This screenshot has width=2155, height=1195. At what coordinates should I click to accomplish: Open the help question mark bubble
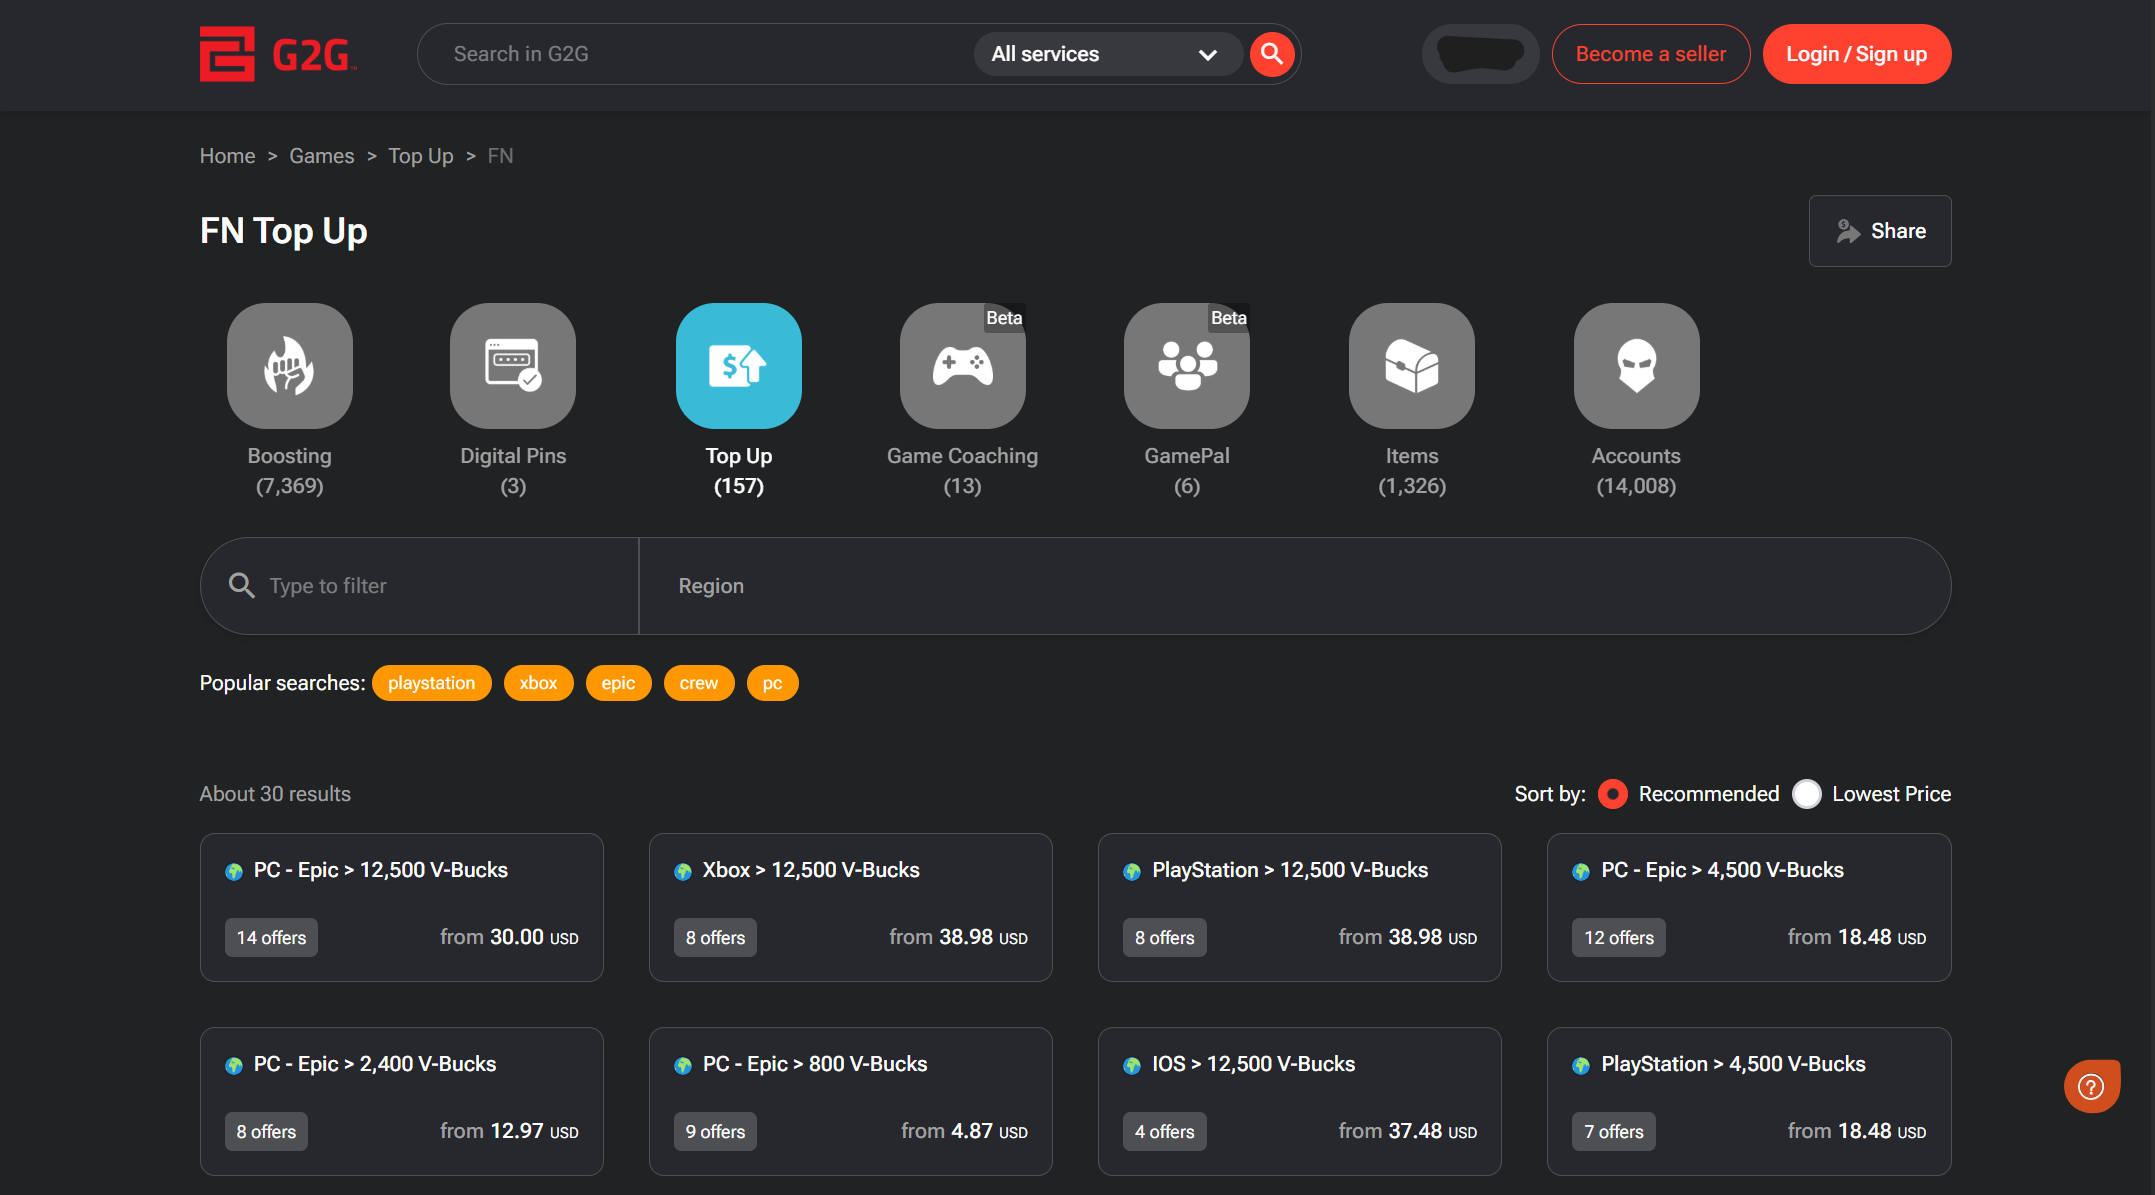coord(2092,1086)
